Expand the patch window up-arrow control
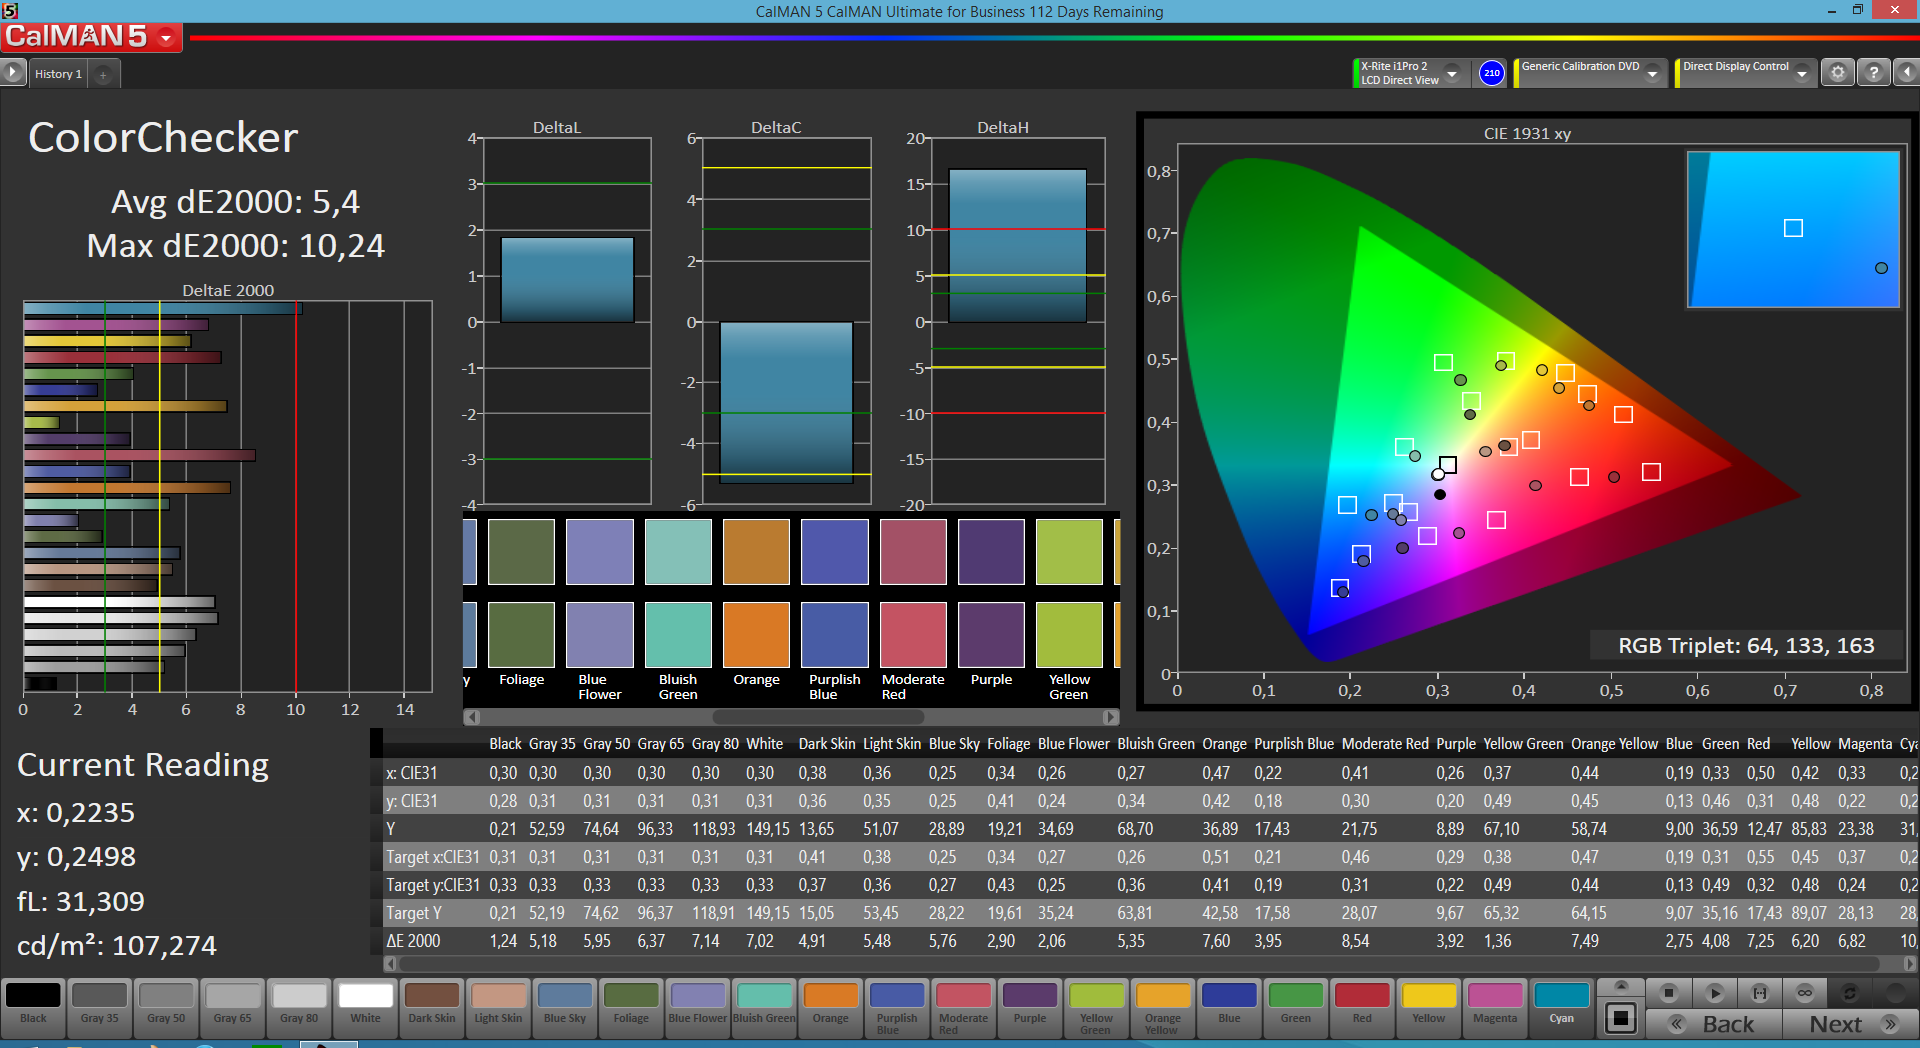This screenshot has height=1048, width=1920. 1621,986
